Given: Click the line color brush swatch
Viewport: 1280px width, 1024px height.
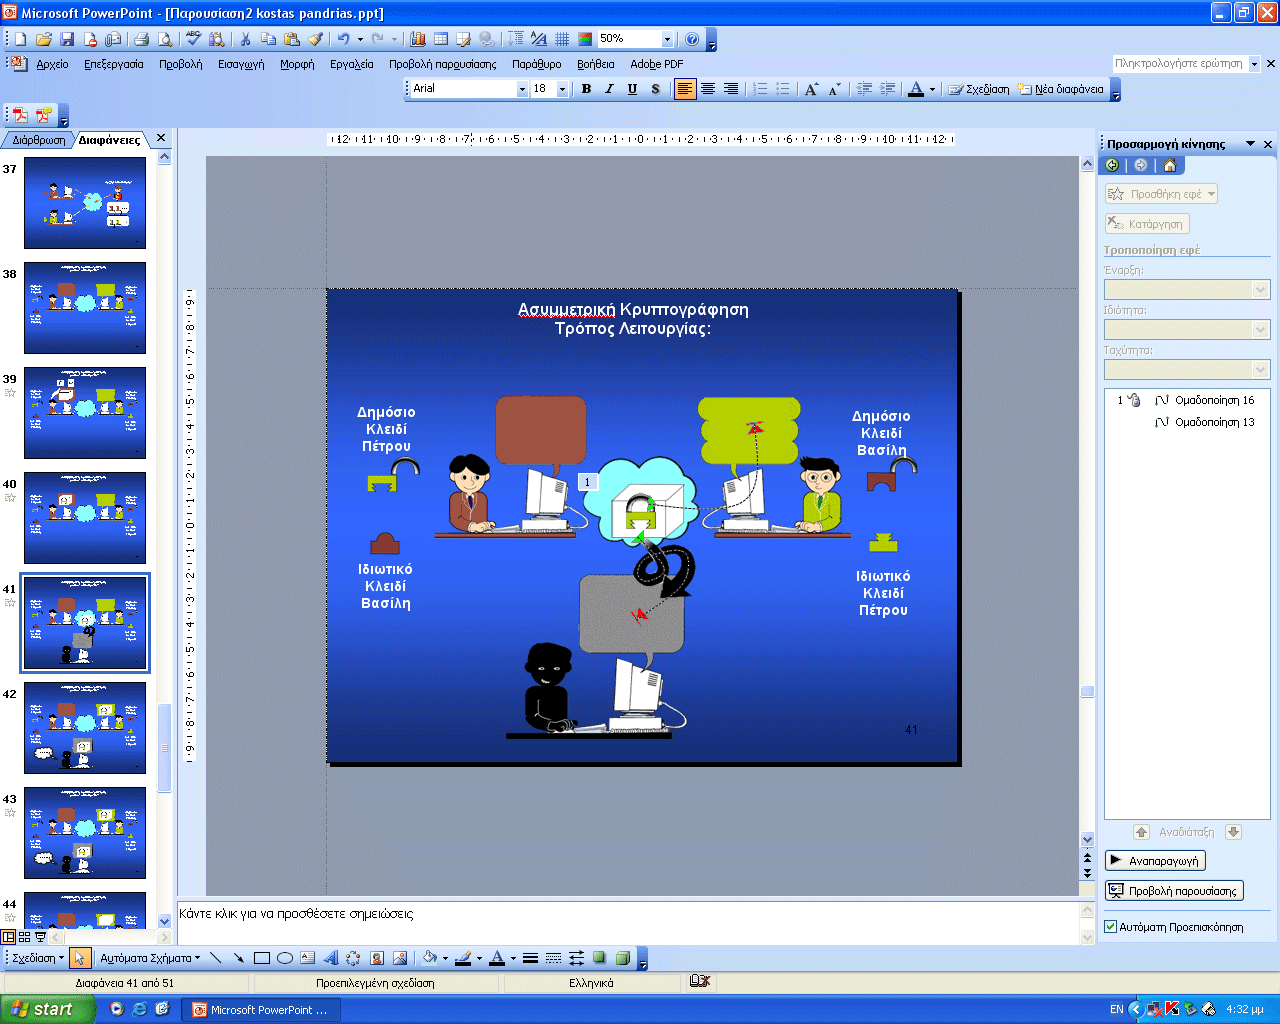Looking at the screenshot, I should pyautogui.click(x=463, y=958).
